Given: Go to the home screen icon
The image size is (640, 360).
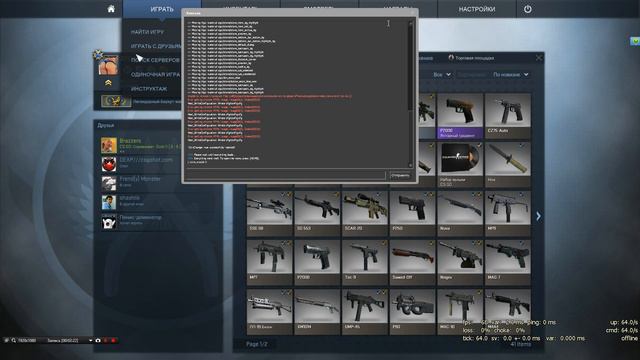Looking at the screenshot, I should tap(111, 9).
